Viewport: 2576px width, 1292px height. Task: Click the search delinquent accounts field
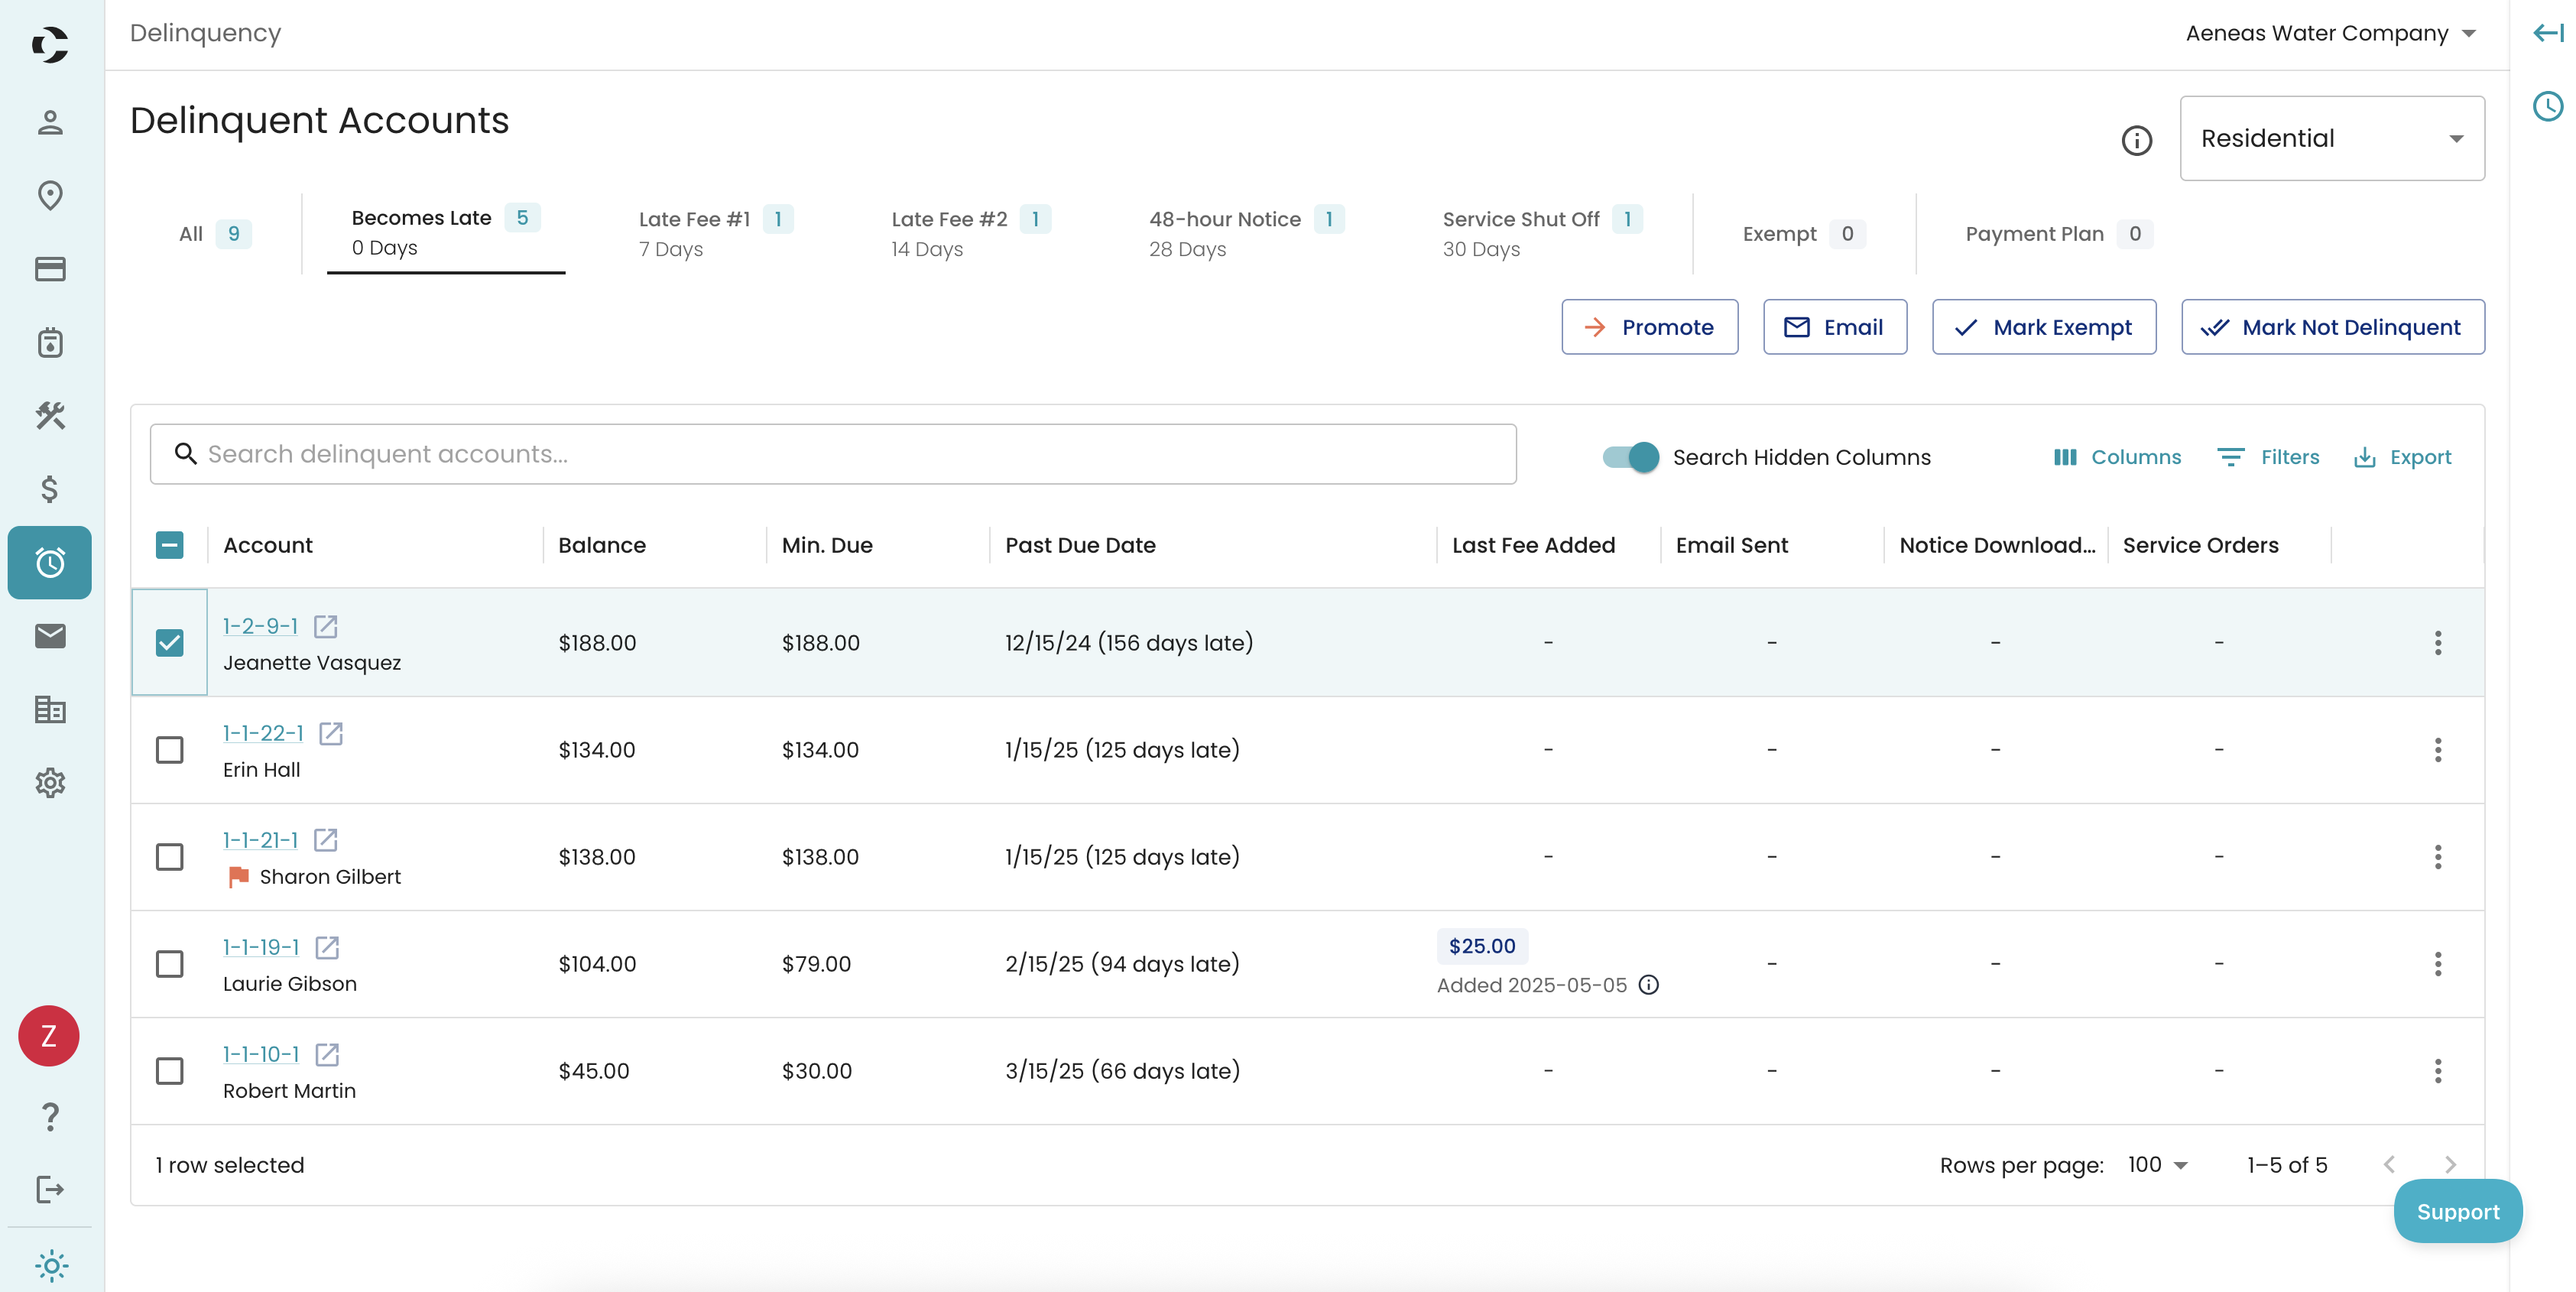[x=832, y=454]
